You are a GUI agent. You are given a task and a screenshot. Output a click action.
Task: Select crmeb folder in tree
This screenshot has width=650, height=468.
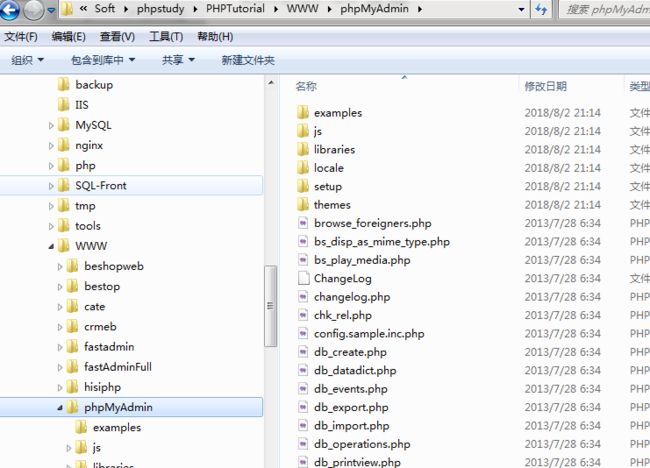click(x=91, y=326)
